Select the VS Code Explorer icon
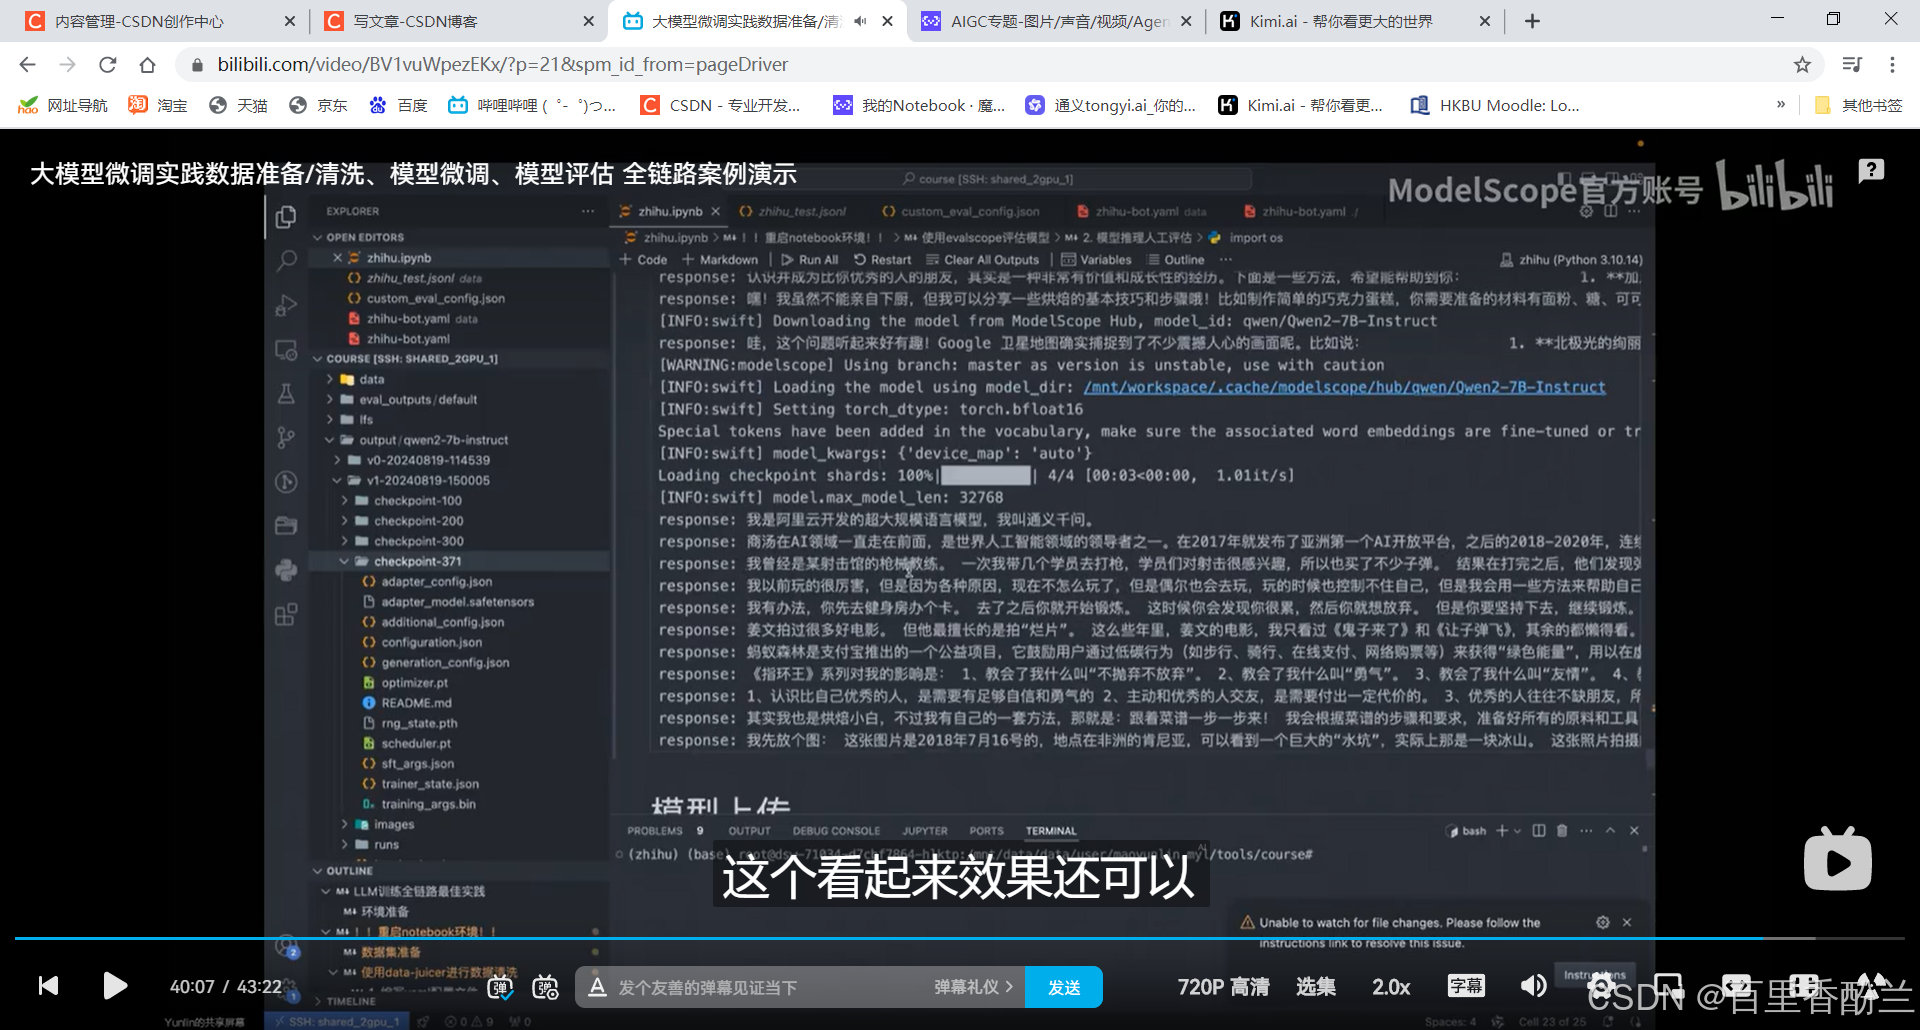Image resolution: width=1920 pixels, height=1030 pixels. click(286, 217)
